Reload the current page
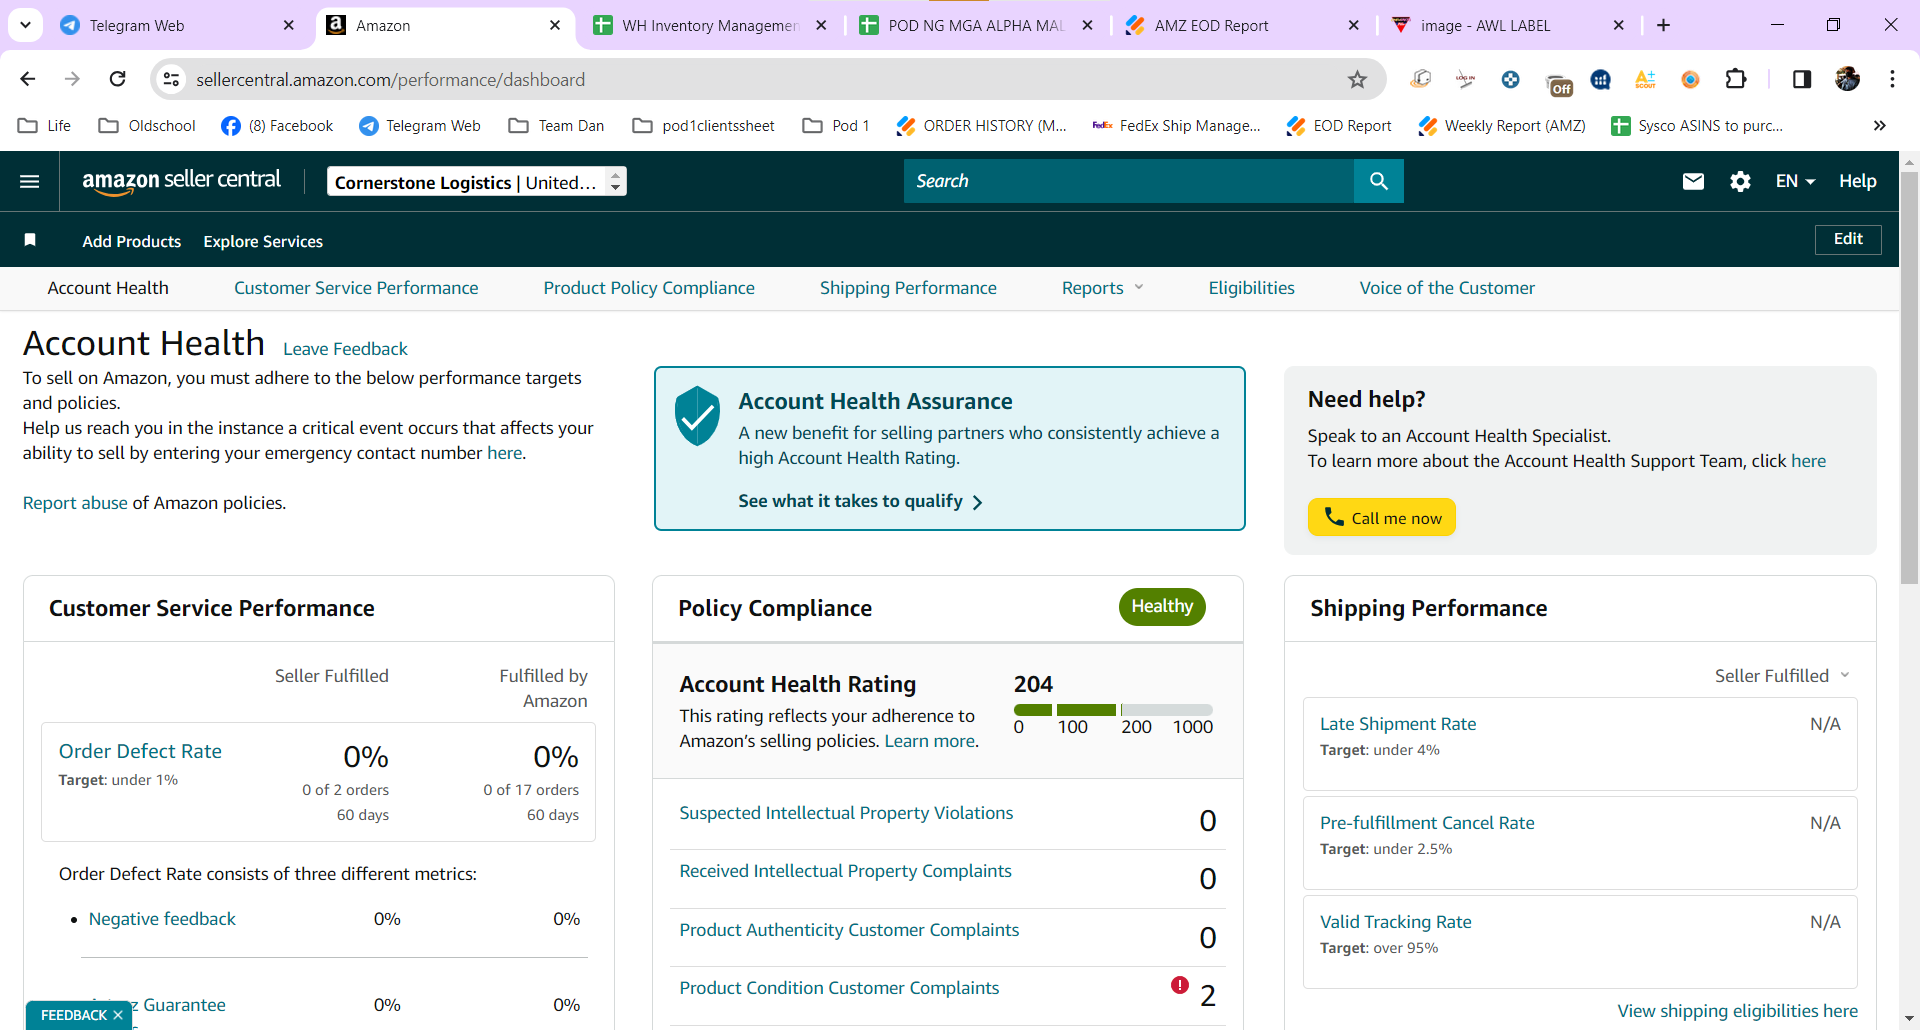The image size is (1920, 1030). (118, 79)
